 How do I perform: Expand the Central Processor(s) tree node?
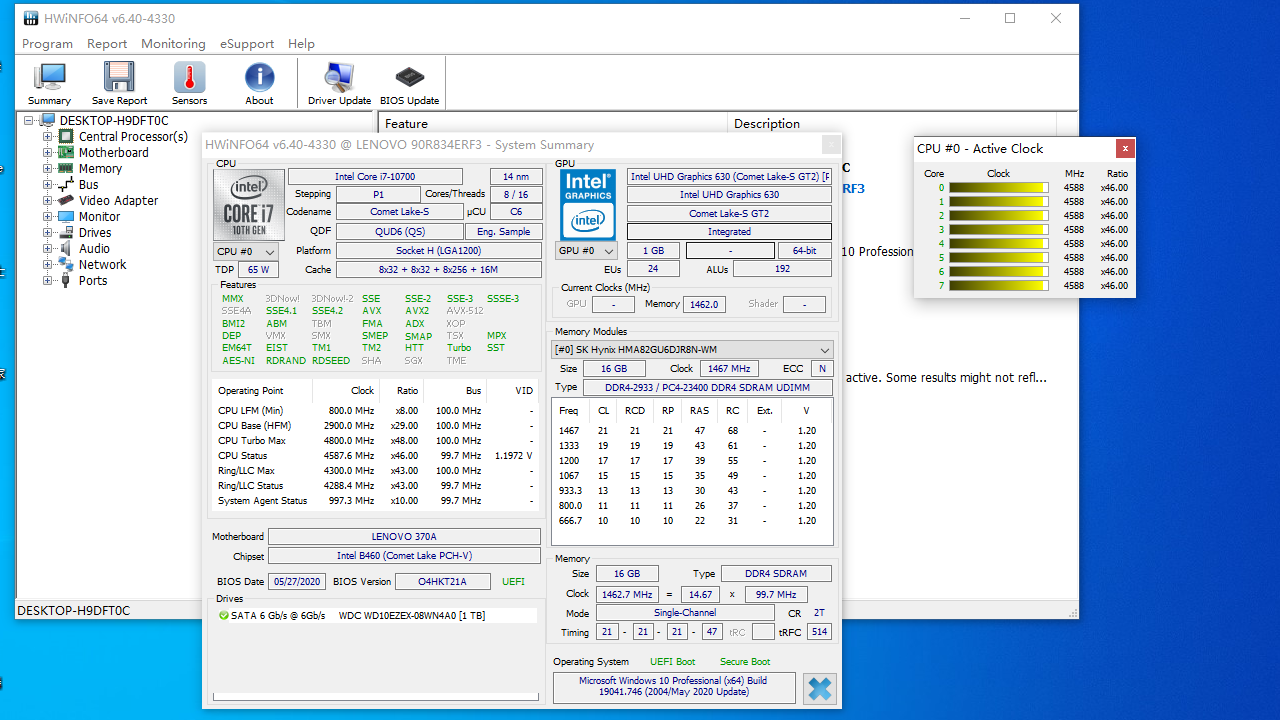tap(47, 137)
